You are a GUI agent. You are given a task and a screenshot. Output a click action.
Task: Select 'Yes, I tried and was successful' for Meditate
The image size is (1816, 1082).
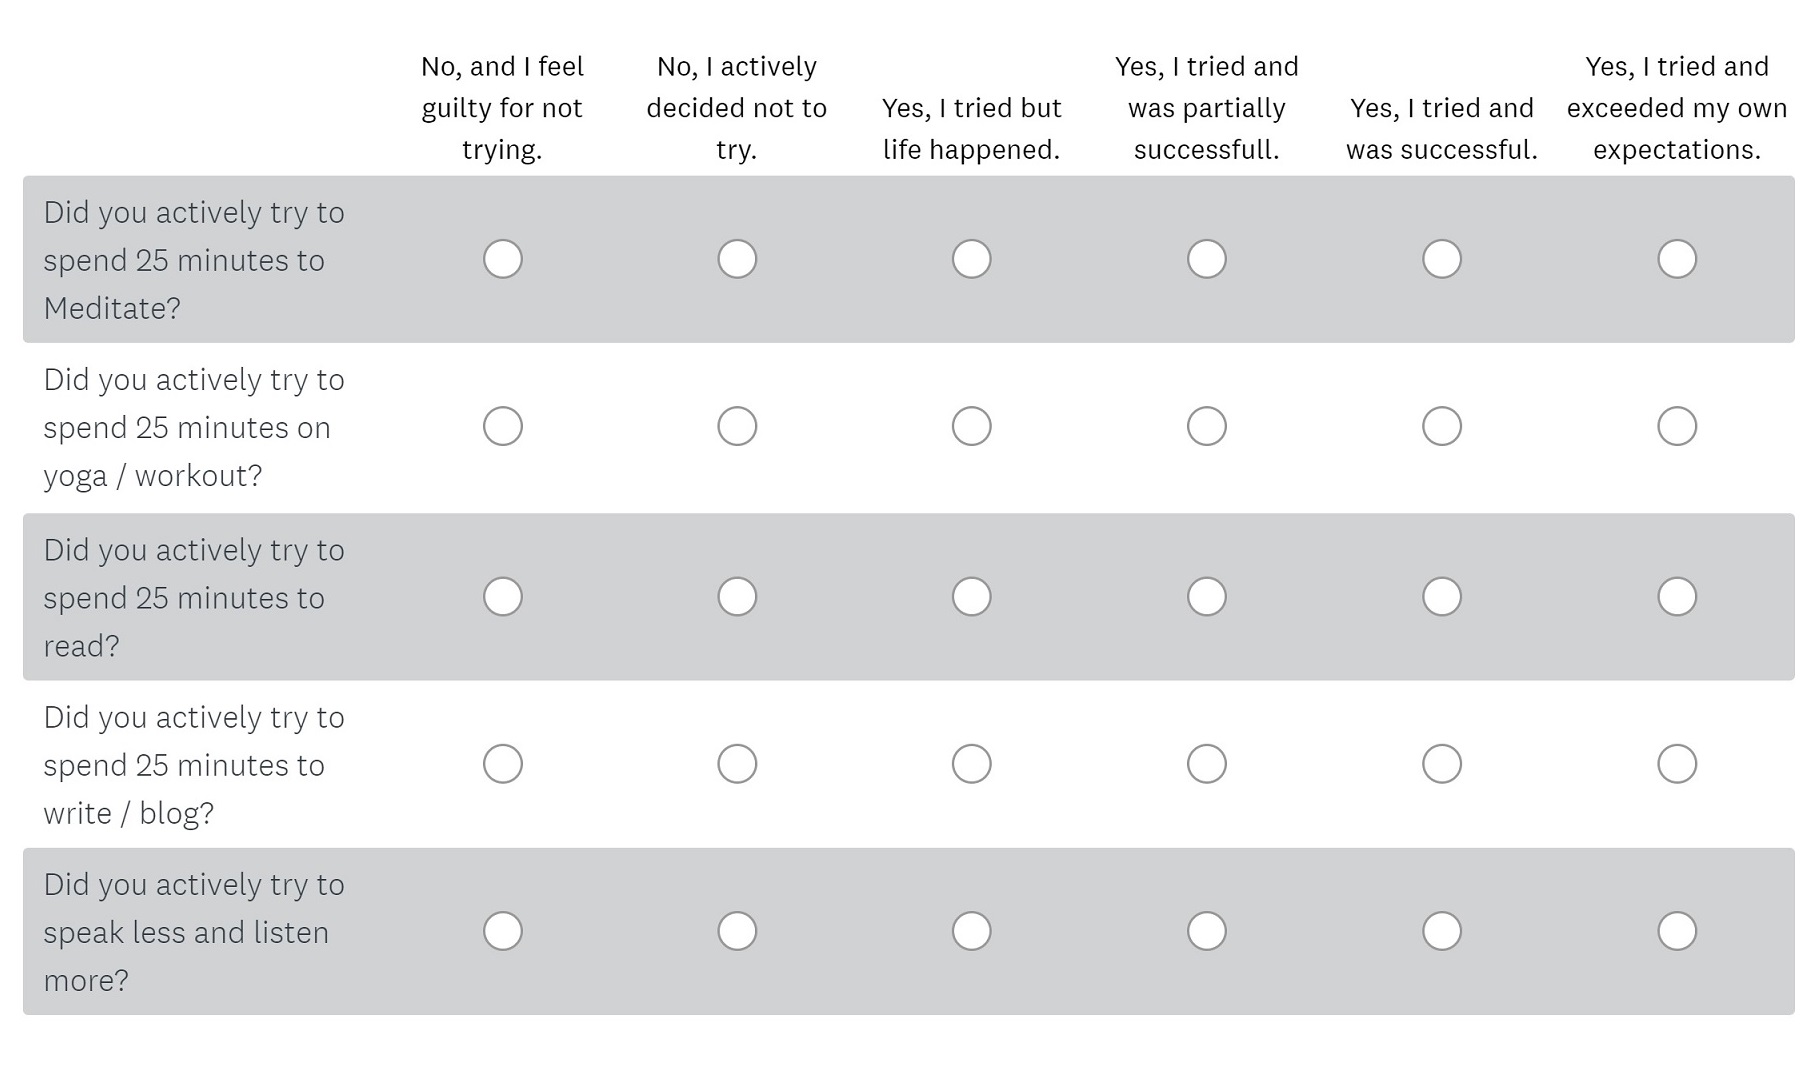point(1441,259)
